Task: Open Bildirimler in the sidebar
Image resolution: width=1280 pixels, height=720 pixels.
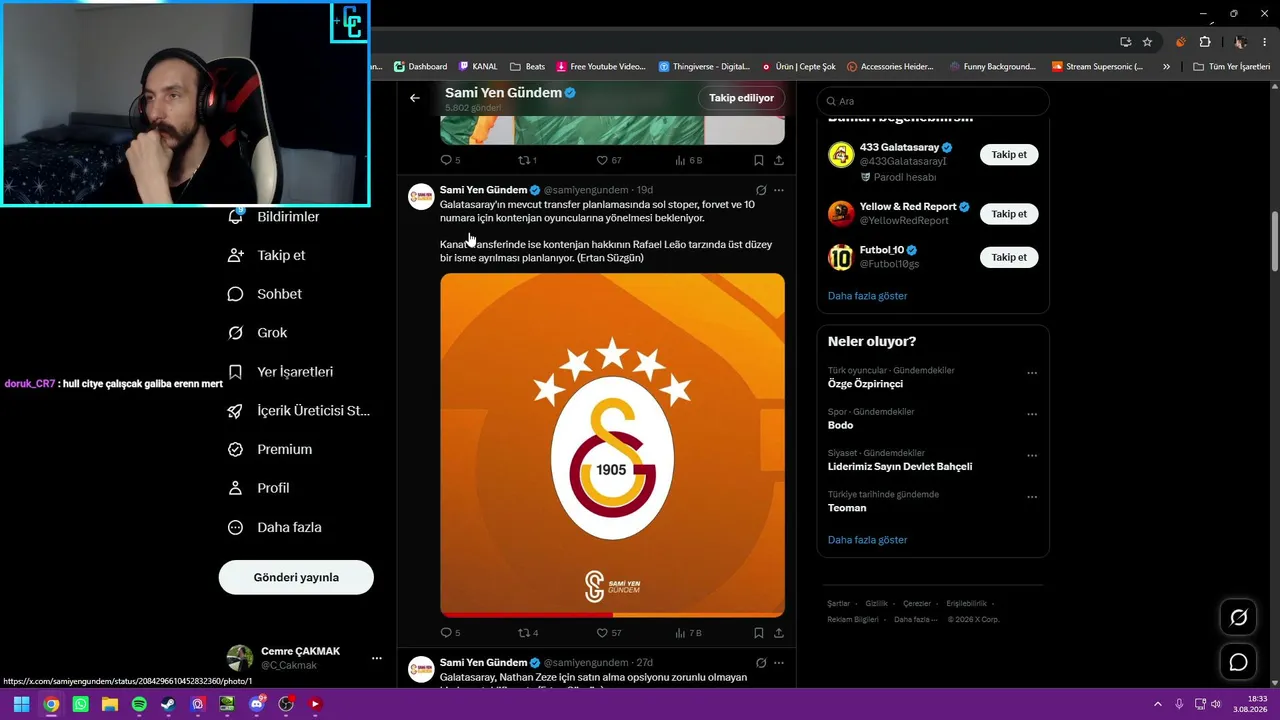Action: 274,217
